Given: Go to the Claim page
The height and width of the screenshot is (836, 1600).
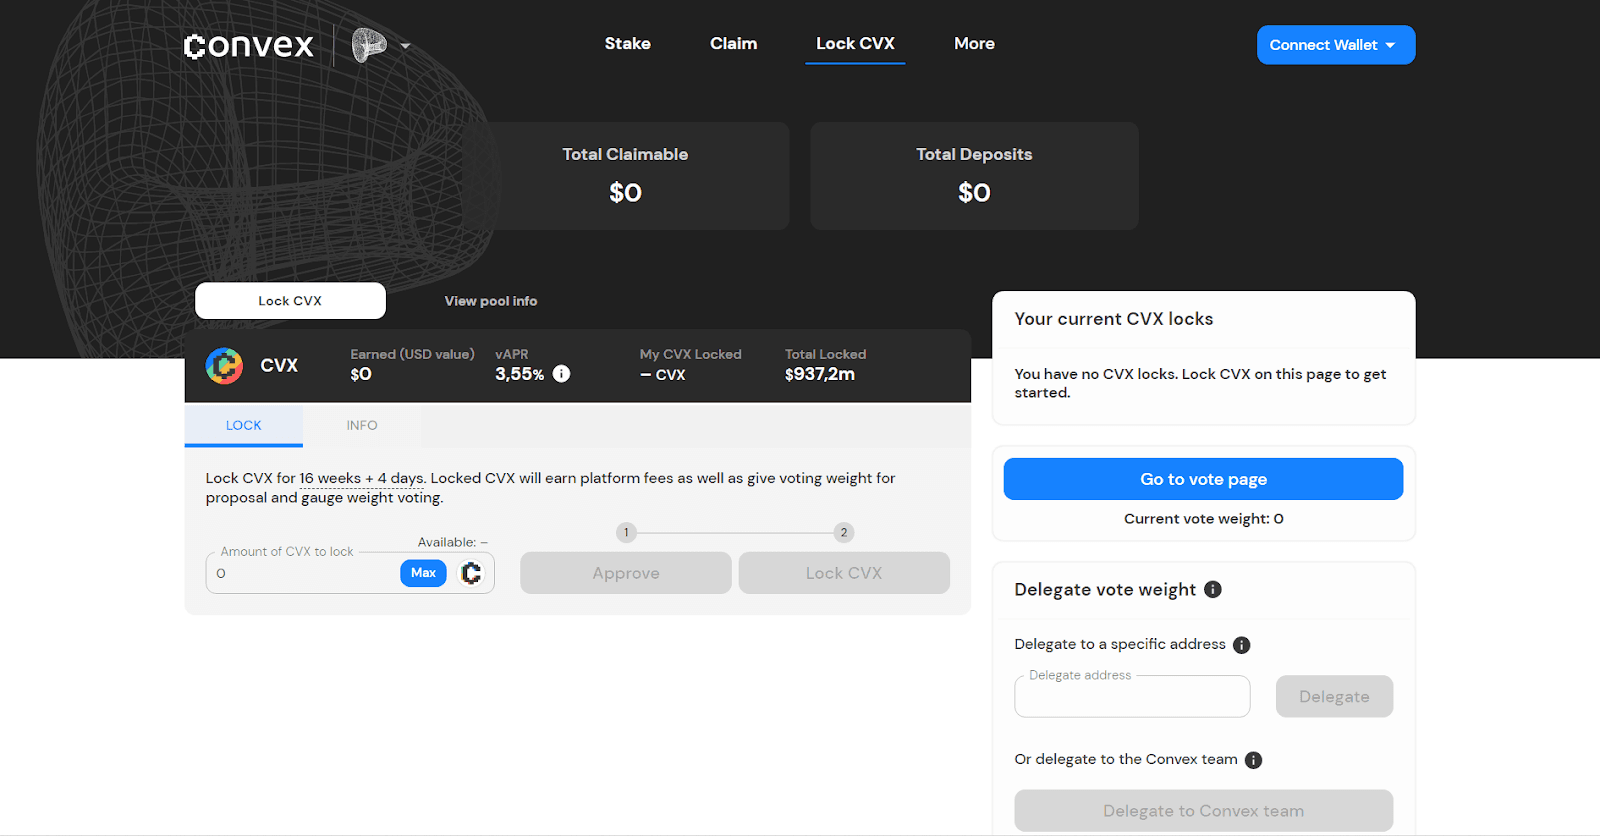Looking at the screenshot, I should (733, 44).
